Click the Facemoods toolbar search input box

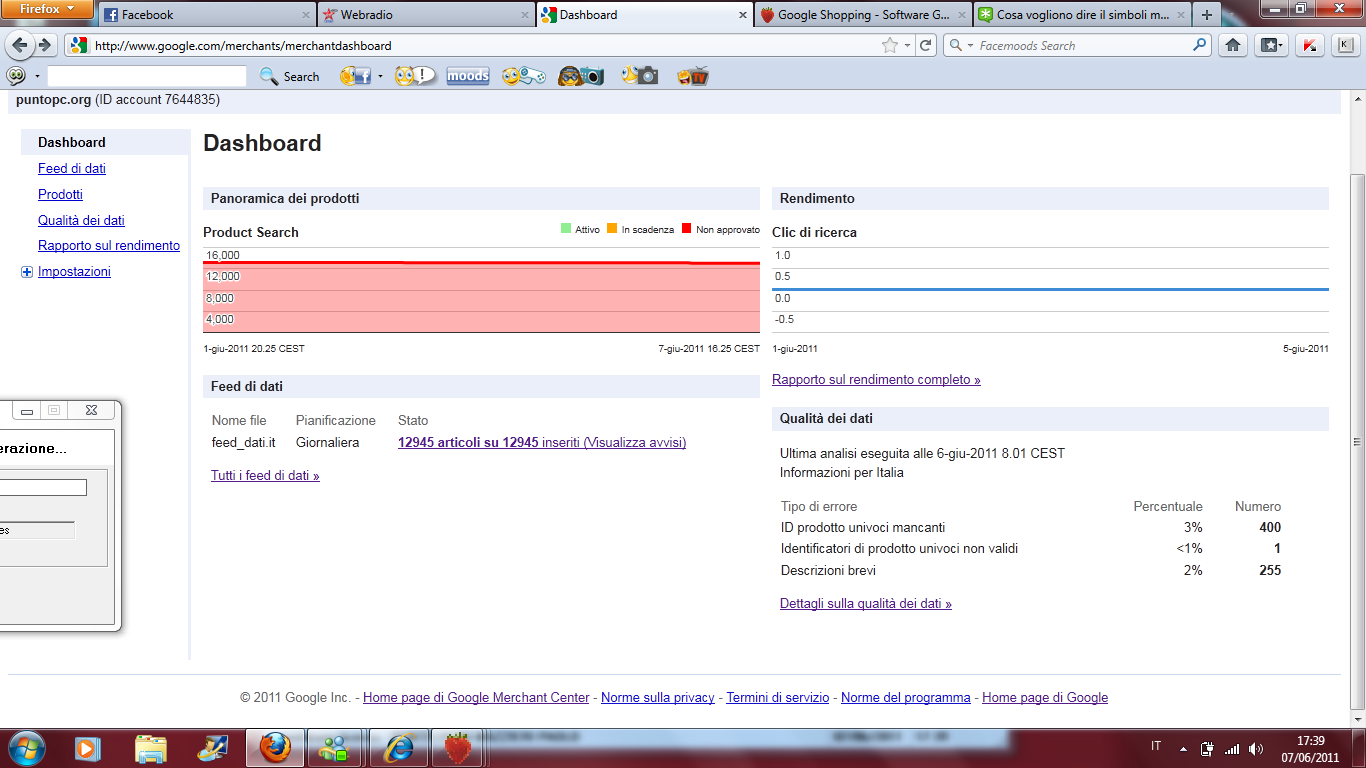click(x=147, y=76)
